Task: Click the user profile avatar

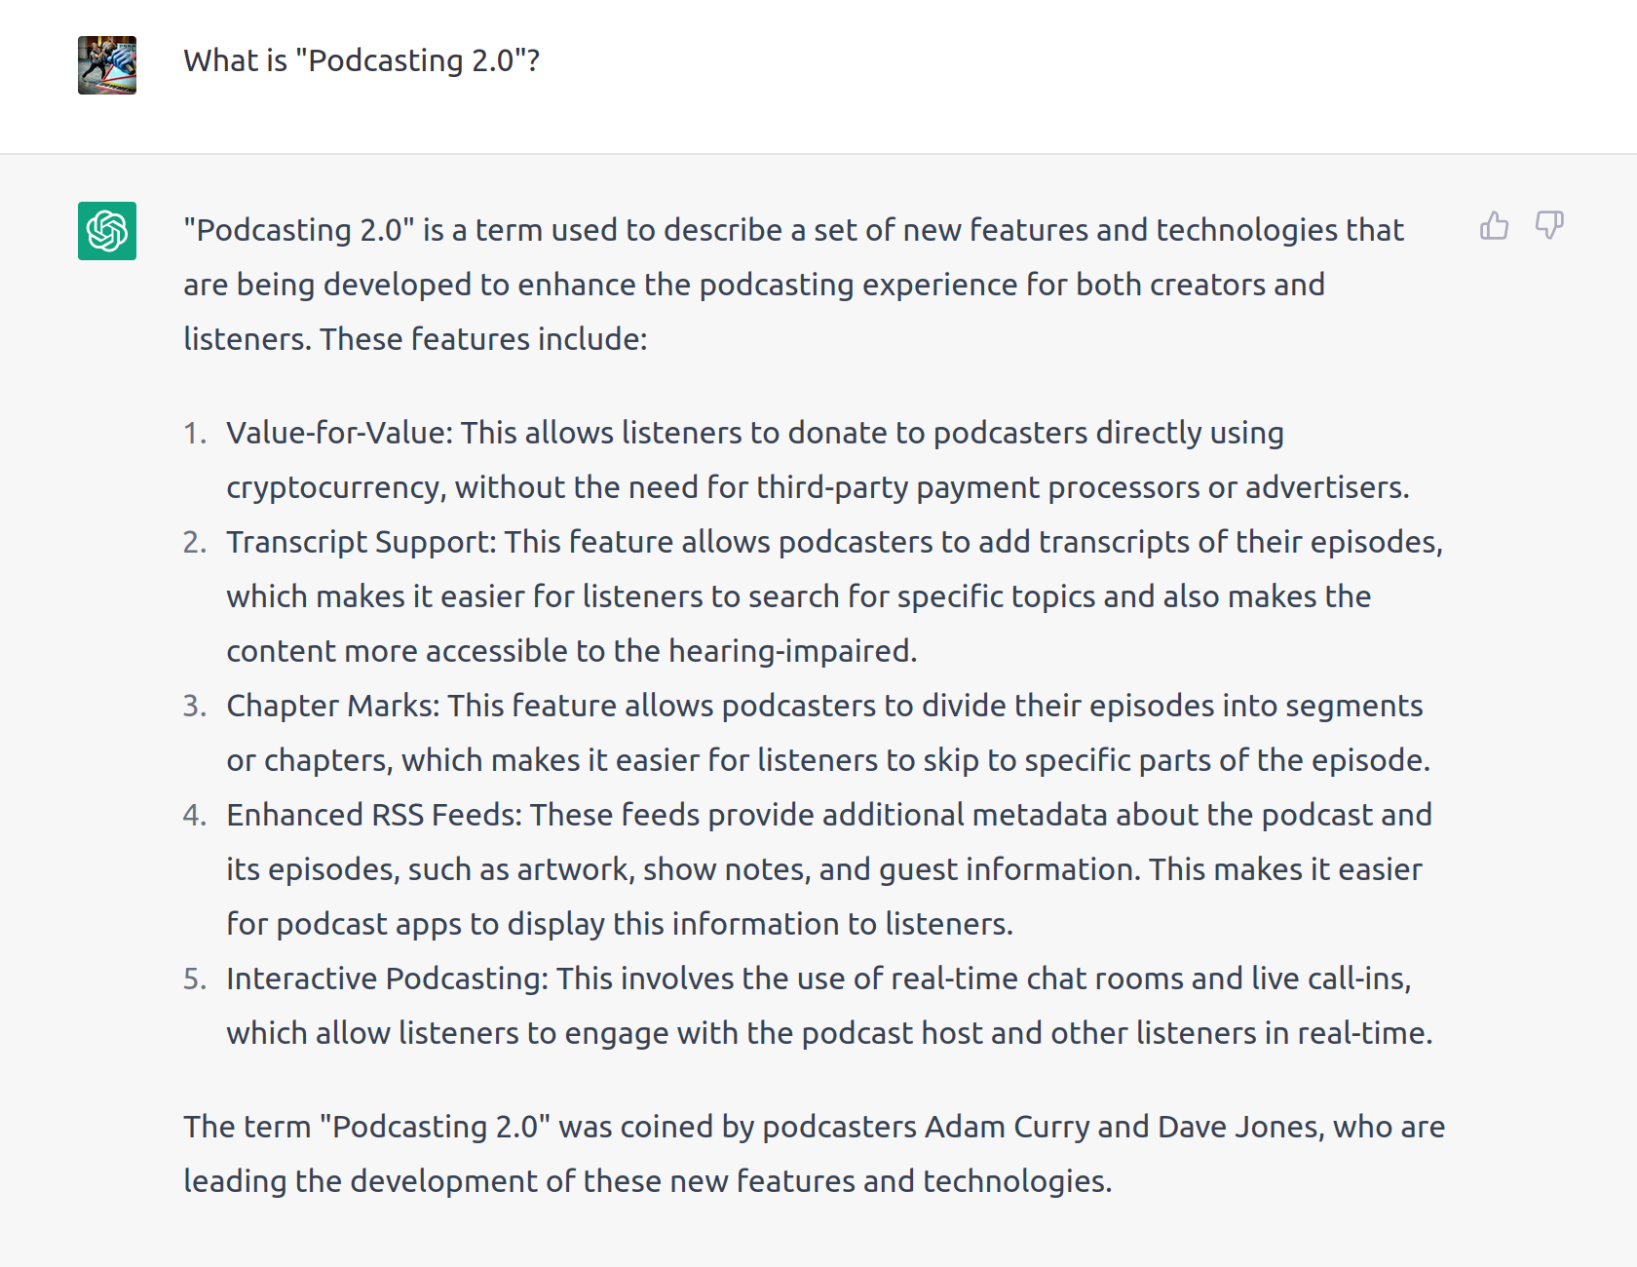Action: pos(107,65)
